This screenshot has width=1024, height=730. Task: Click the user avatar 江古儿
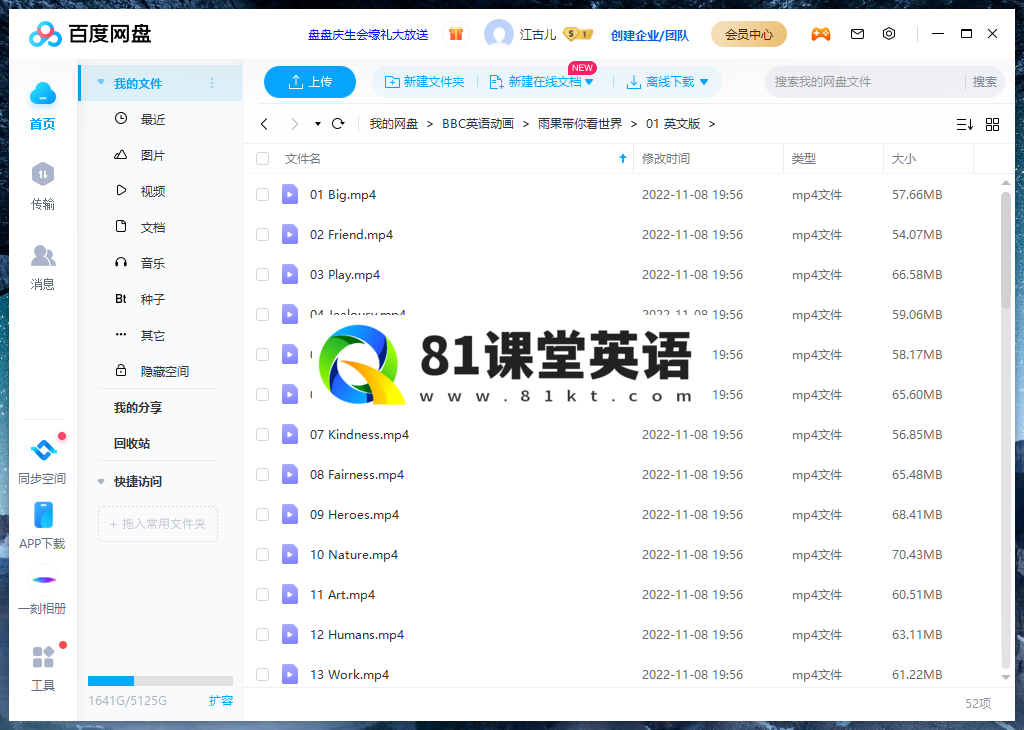(x=498, y=34)
